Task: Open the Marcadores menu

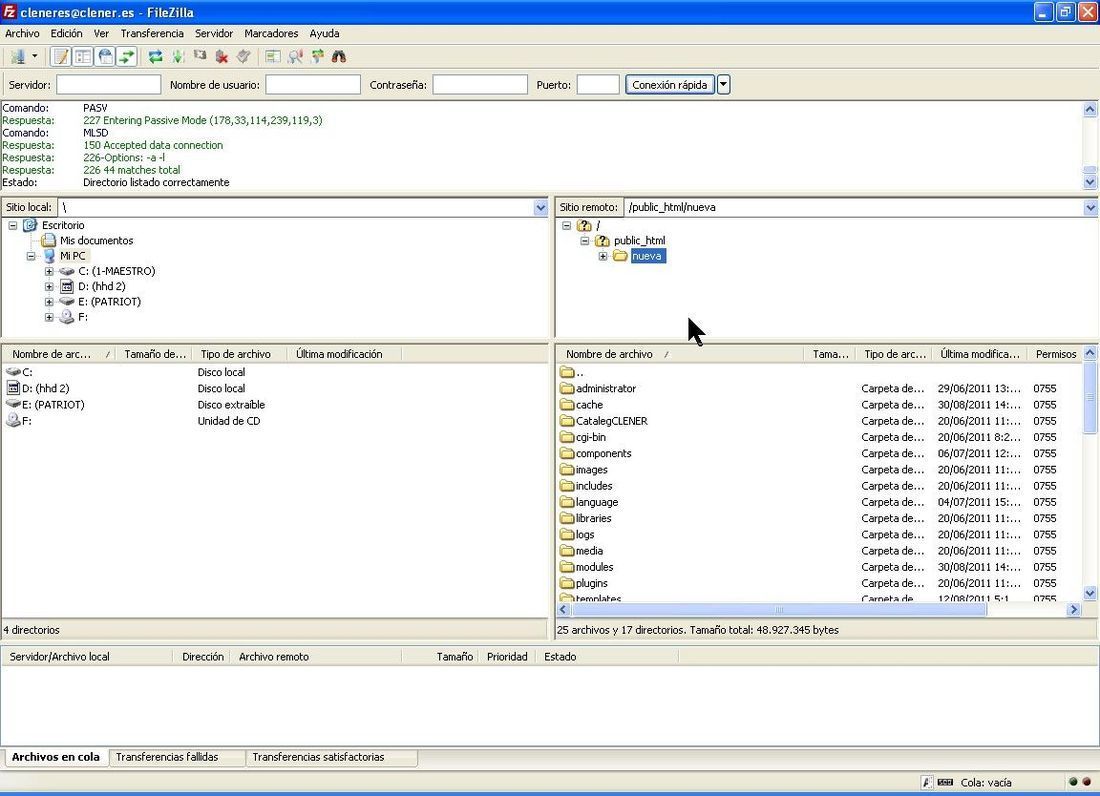Action: [271, 33]
